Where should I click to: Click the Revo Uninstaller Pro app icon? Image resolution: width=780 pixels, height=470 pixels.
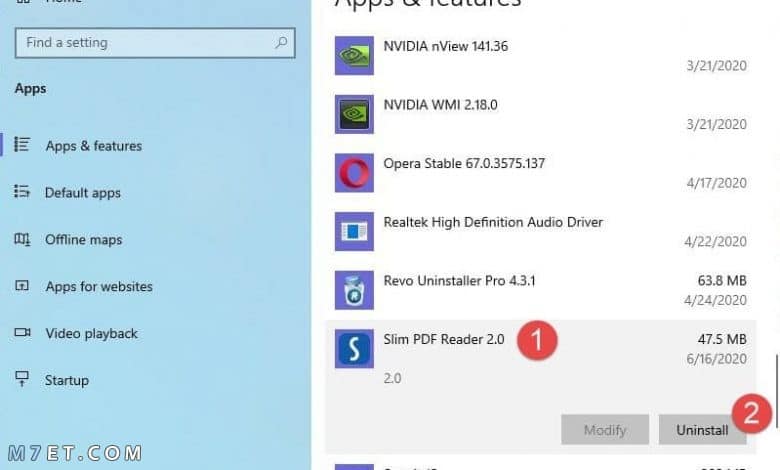coord(354,290)
